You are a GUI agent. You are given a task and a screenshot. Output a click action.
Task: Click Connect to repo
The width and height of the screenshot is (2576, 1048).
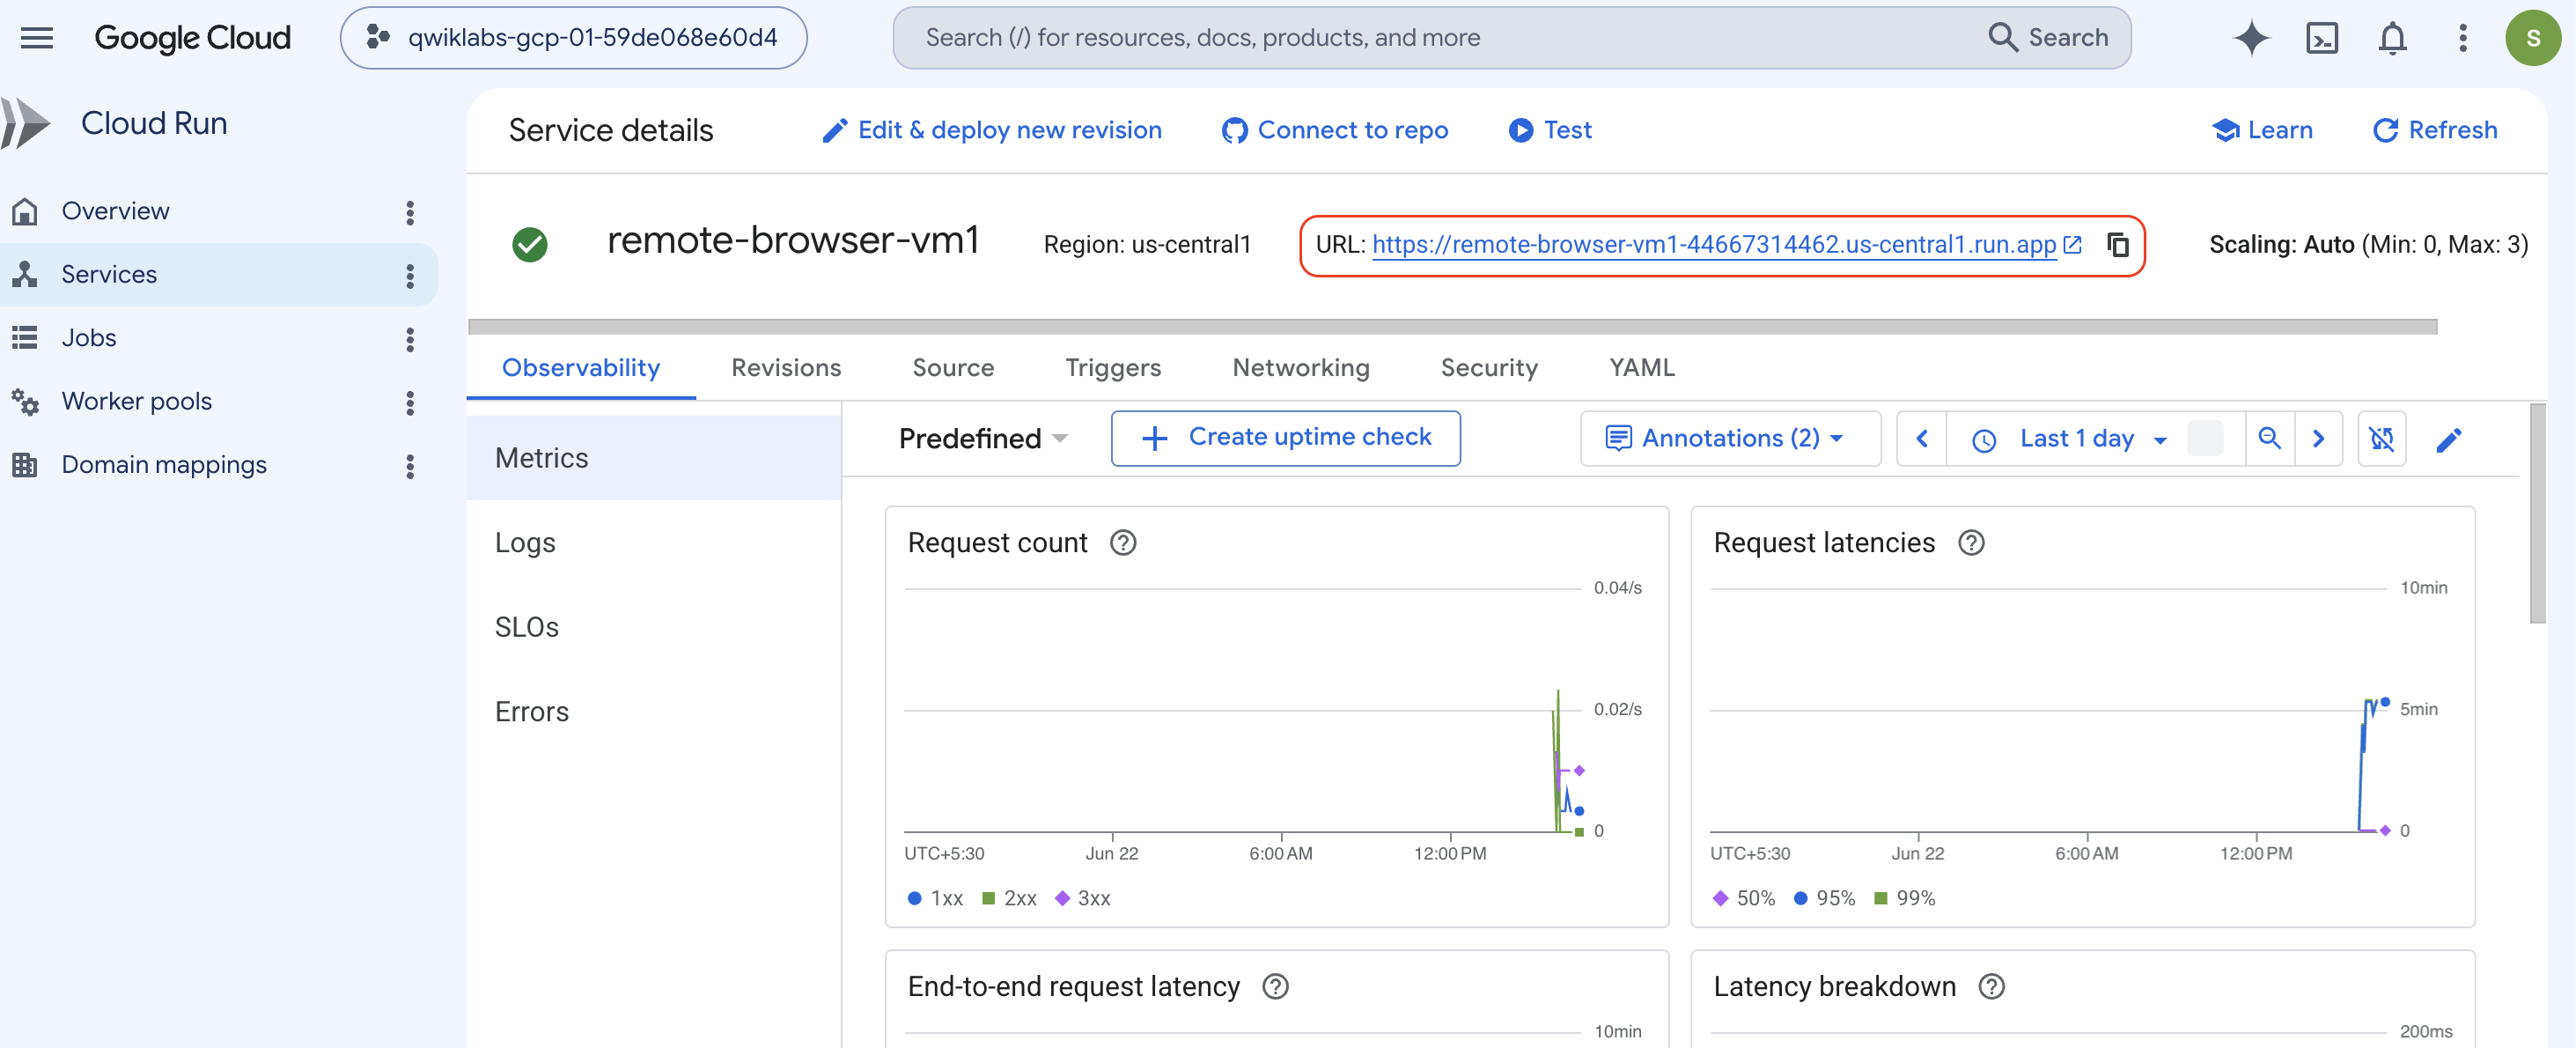coord(1334,130)
